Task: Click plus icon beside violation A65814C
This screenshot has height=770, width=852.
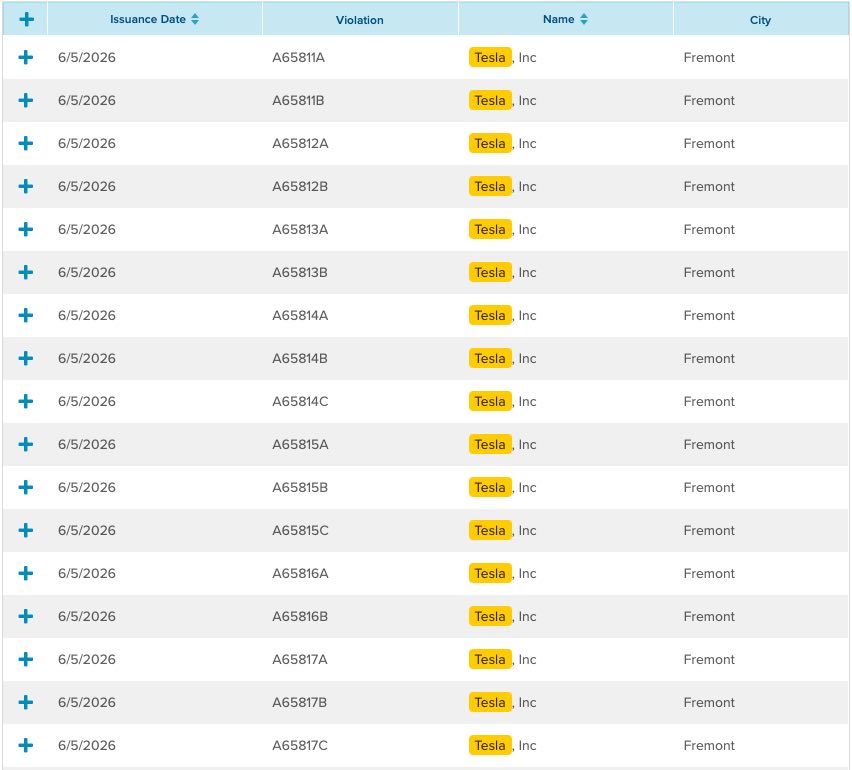Action: tap(26, 401)
